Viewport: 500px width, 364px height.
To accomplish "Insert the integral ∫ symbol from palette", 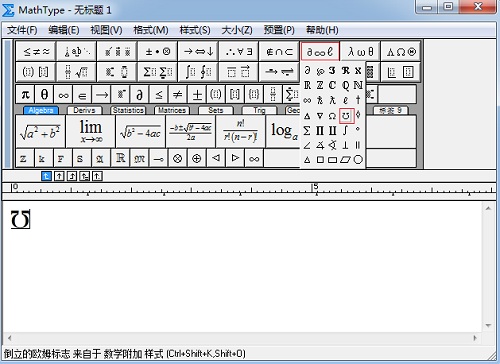I will click(345, 130).
